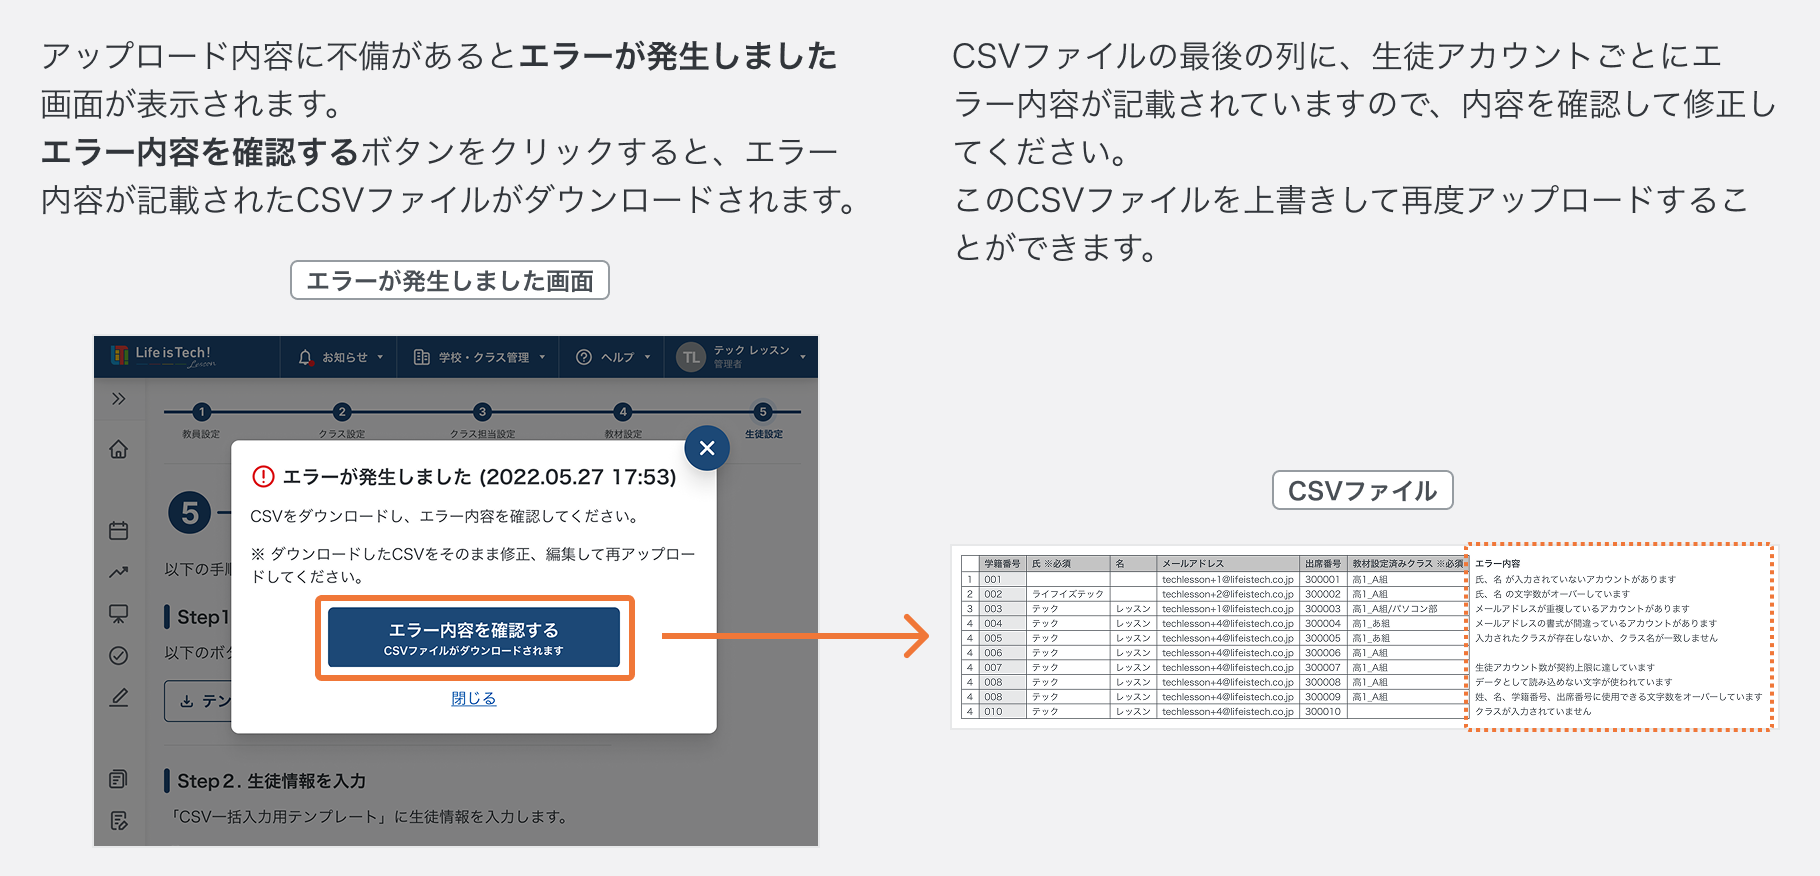The height and width of the screenshot is (876, 1820).
Task: Open the check-circle icon in the sidebar
Action: (x=119, y=656)
